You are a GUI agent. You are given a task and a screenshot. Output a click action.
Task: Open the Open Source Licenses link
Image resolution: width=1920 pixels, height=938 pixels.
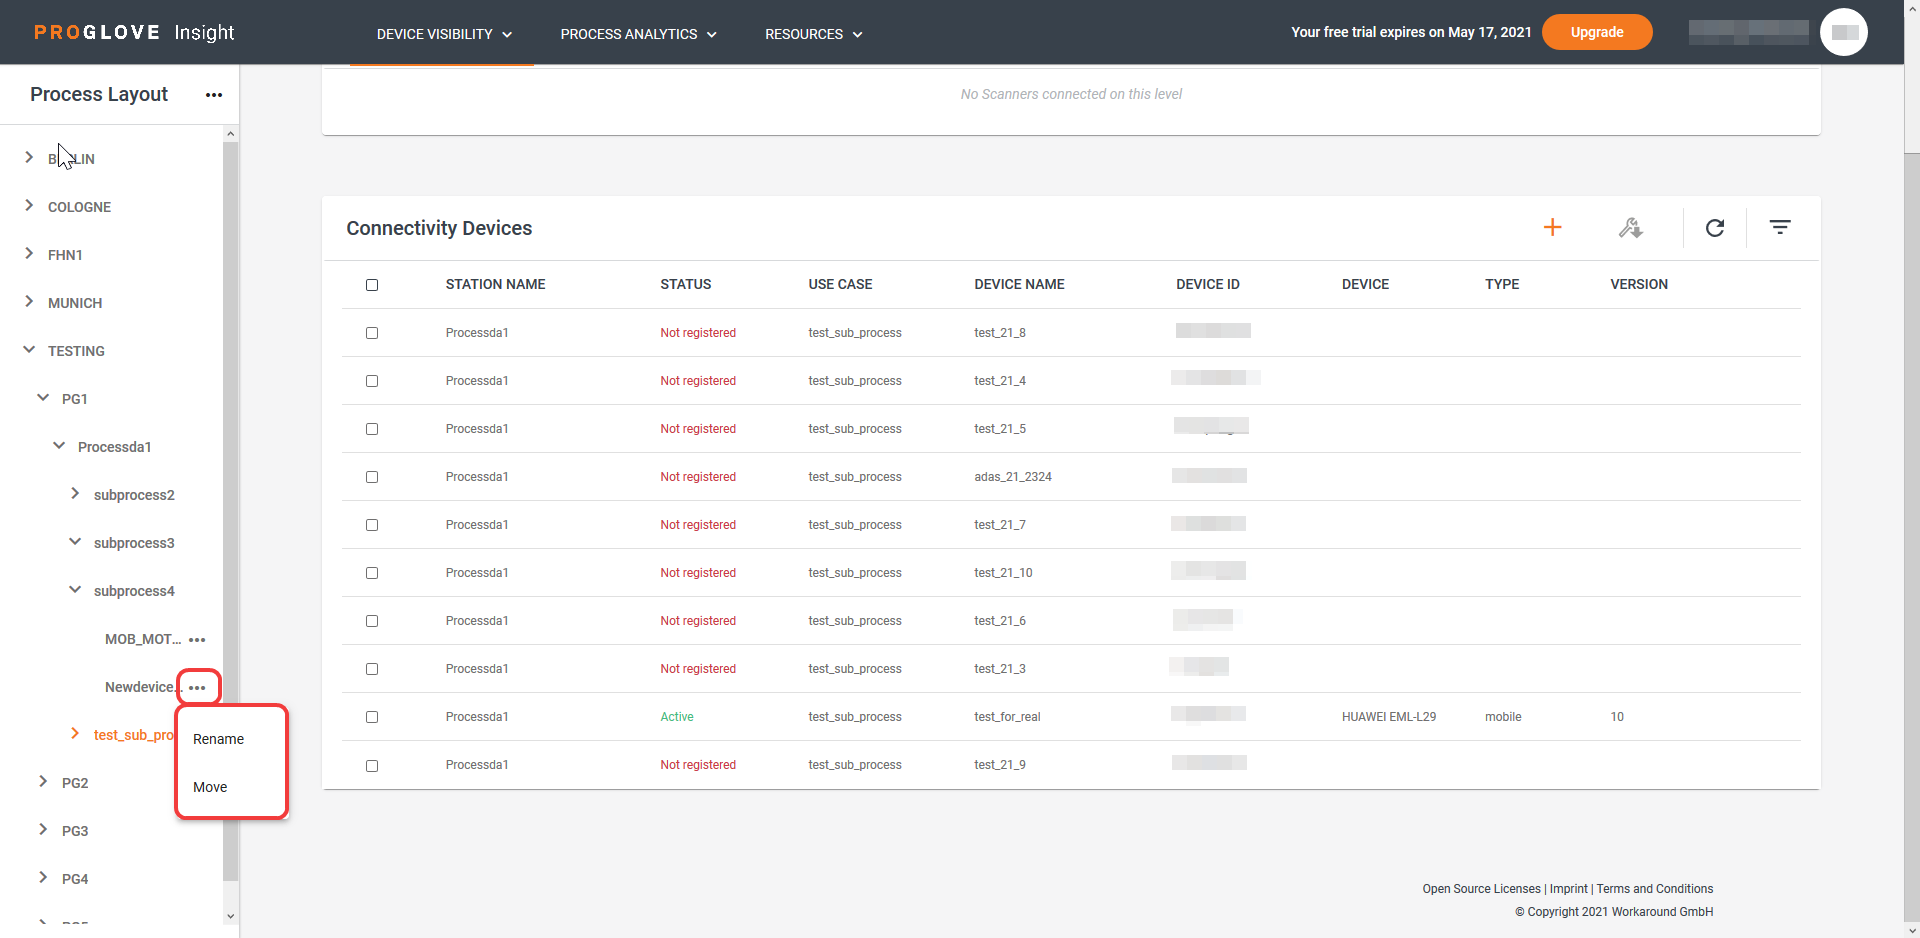1481,889
